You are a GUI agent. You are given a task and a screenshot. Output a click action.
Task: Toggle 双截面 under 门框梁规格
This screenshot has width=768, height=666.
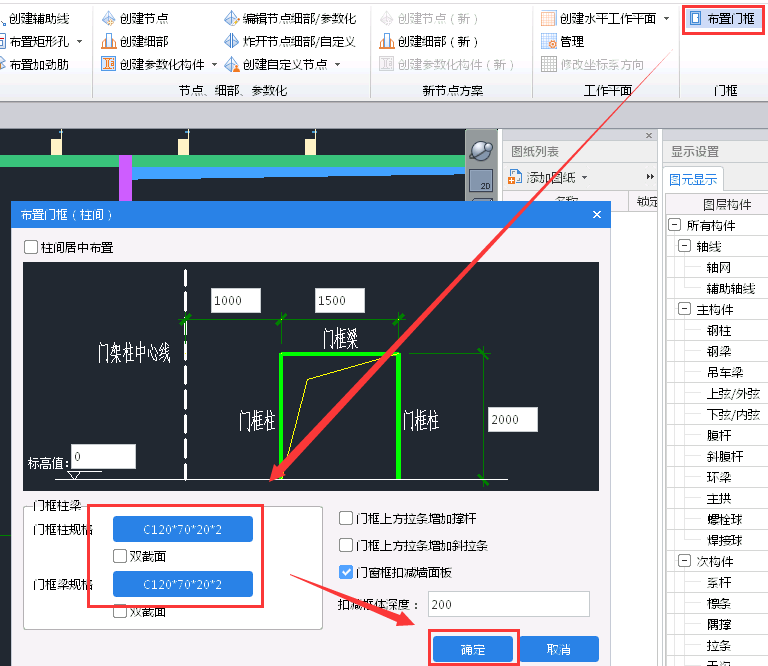pyautogui.click(x=120, y=611)
